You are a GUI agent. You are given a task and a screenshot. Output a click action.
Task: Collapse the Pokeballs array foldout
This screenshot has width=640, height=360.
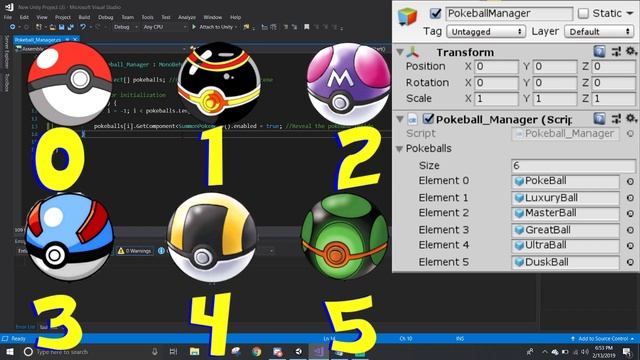(x=400, y=149)
